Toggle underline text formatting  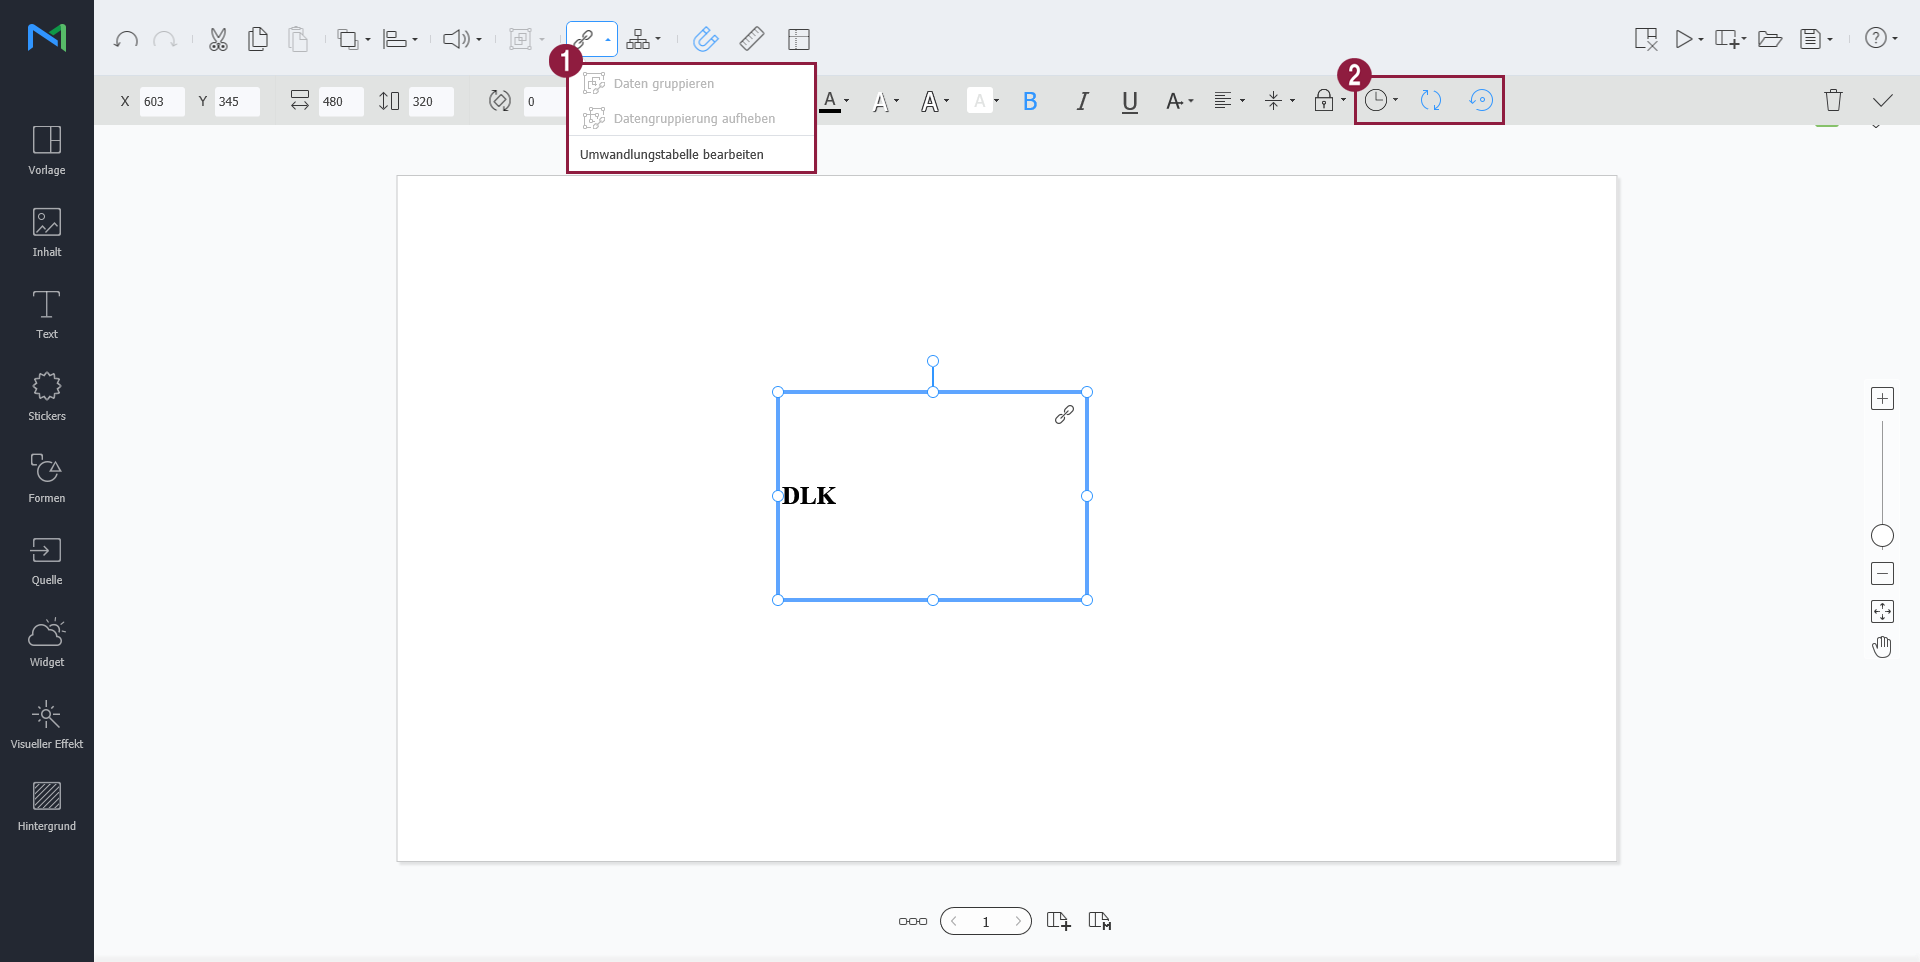(x=1130, y=101)
